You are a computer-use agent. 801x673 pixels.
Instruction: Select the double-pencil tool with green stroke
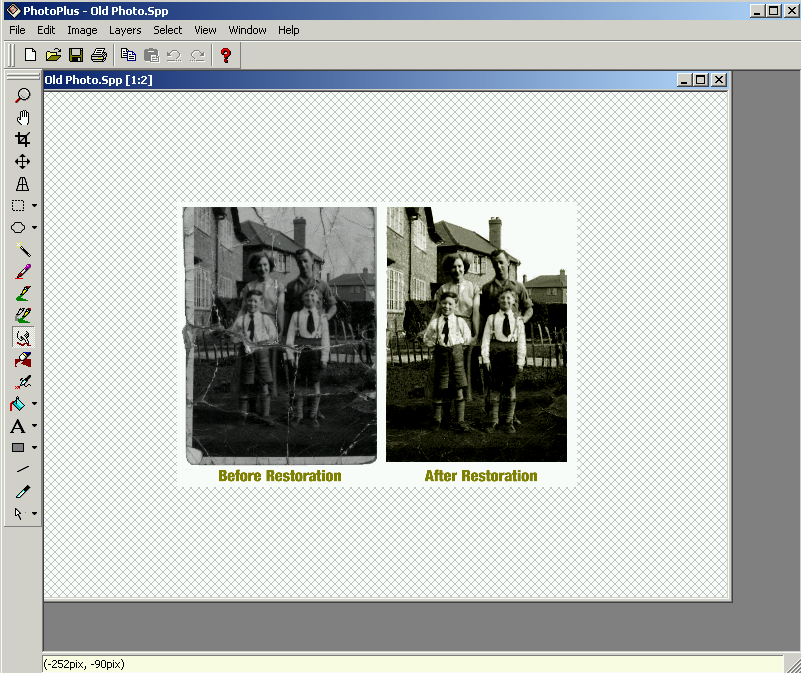(22, 315)
